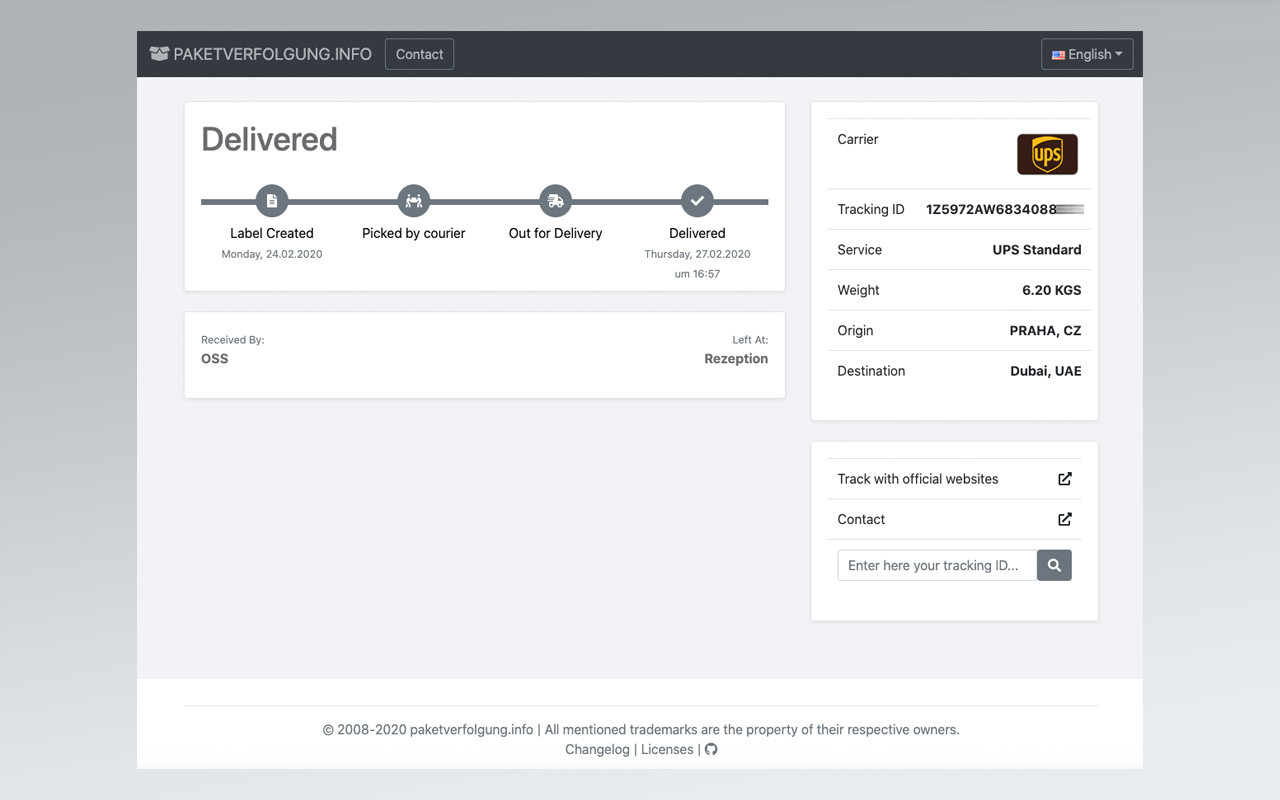The height and width of the screenshot is (800, 1280).
Task: Click the Weight row label
Action: click(859, 290)
